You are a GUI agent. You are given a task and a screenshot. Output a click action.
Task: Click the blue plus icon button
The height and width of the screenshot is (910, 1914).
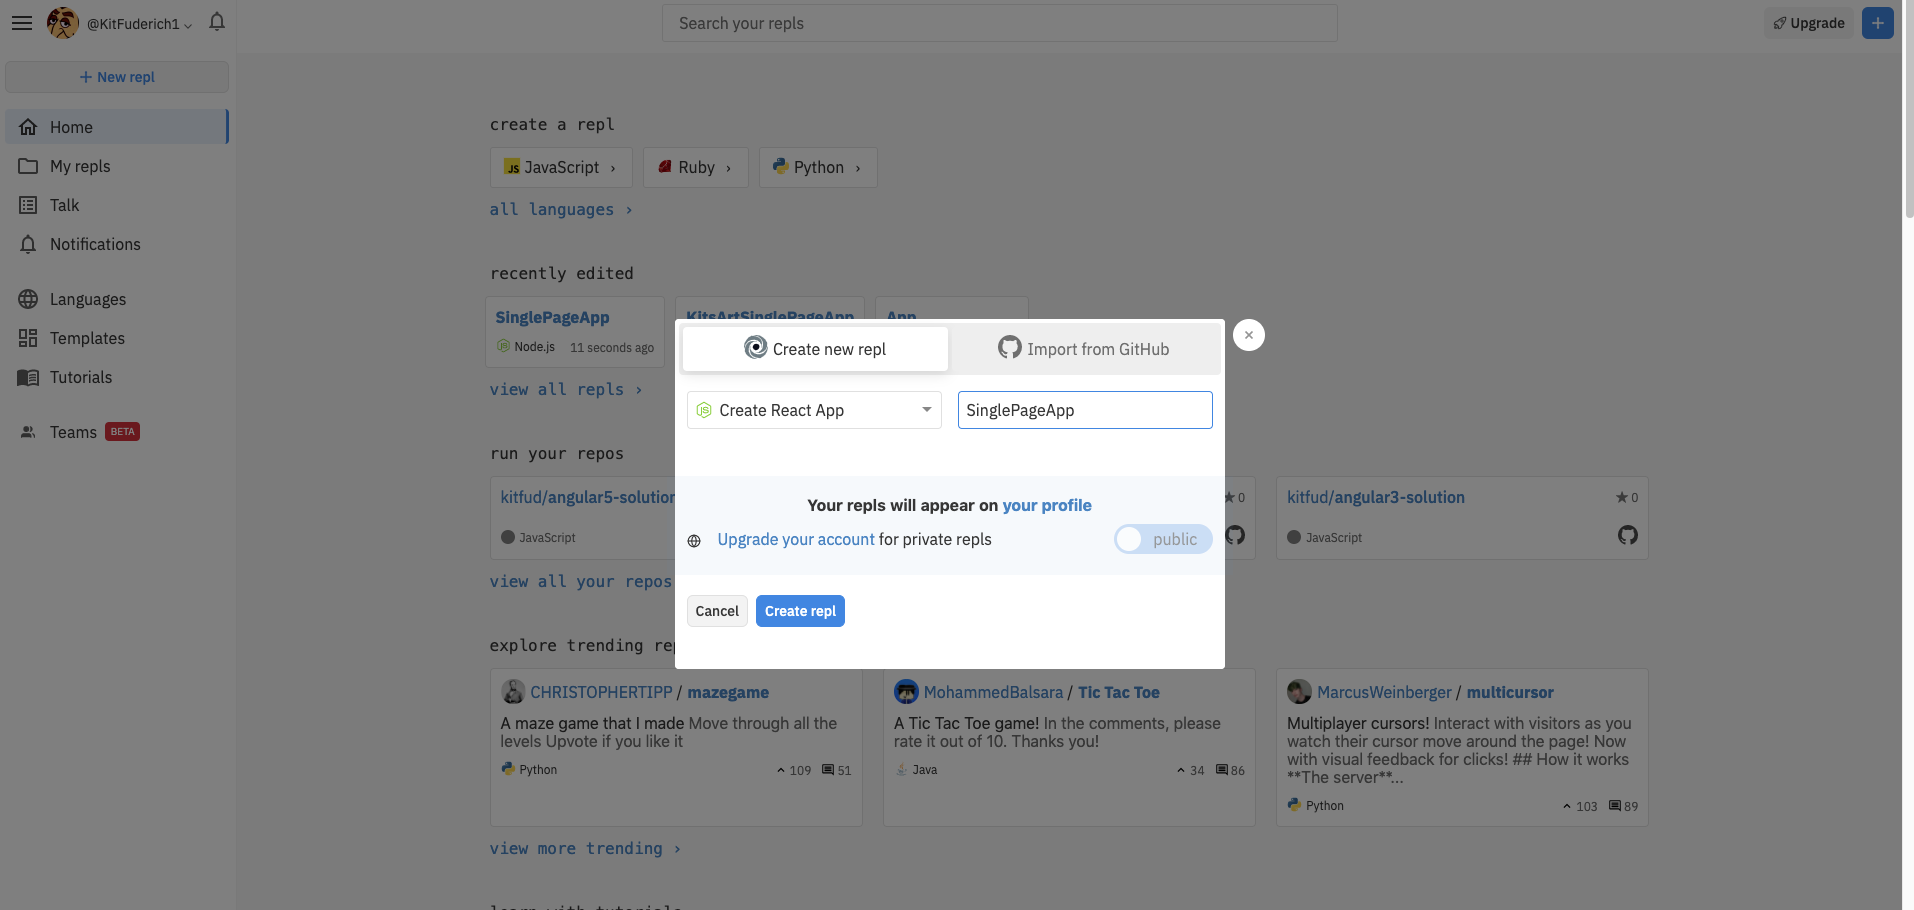point(1877,23)
